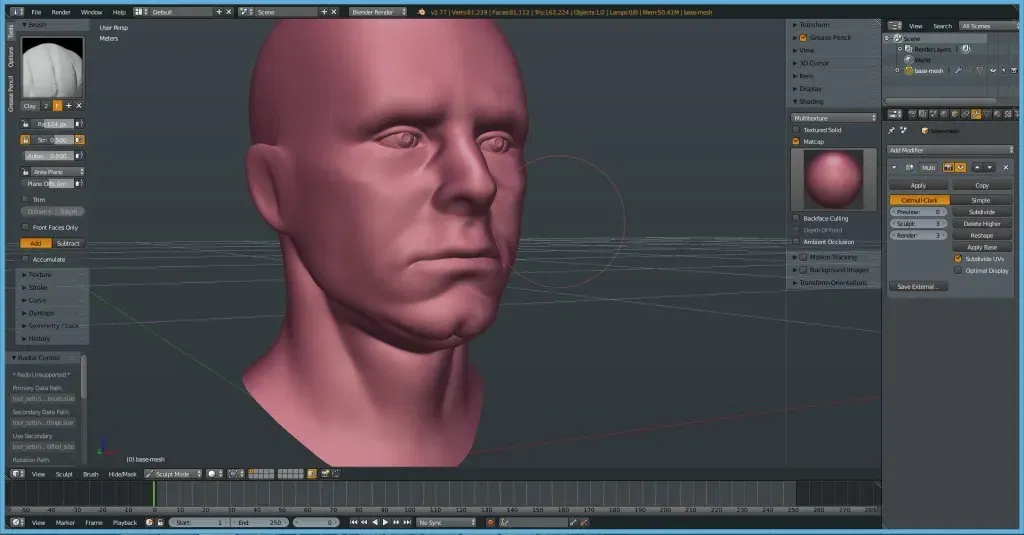Enable the Front Faces Only checkbox
This screenshot has height=535, width=1024.
pos(26,227)
